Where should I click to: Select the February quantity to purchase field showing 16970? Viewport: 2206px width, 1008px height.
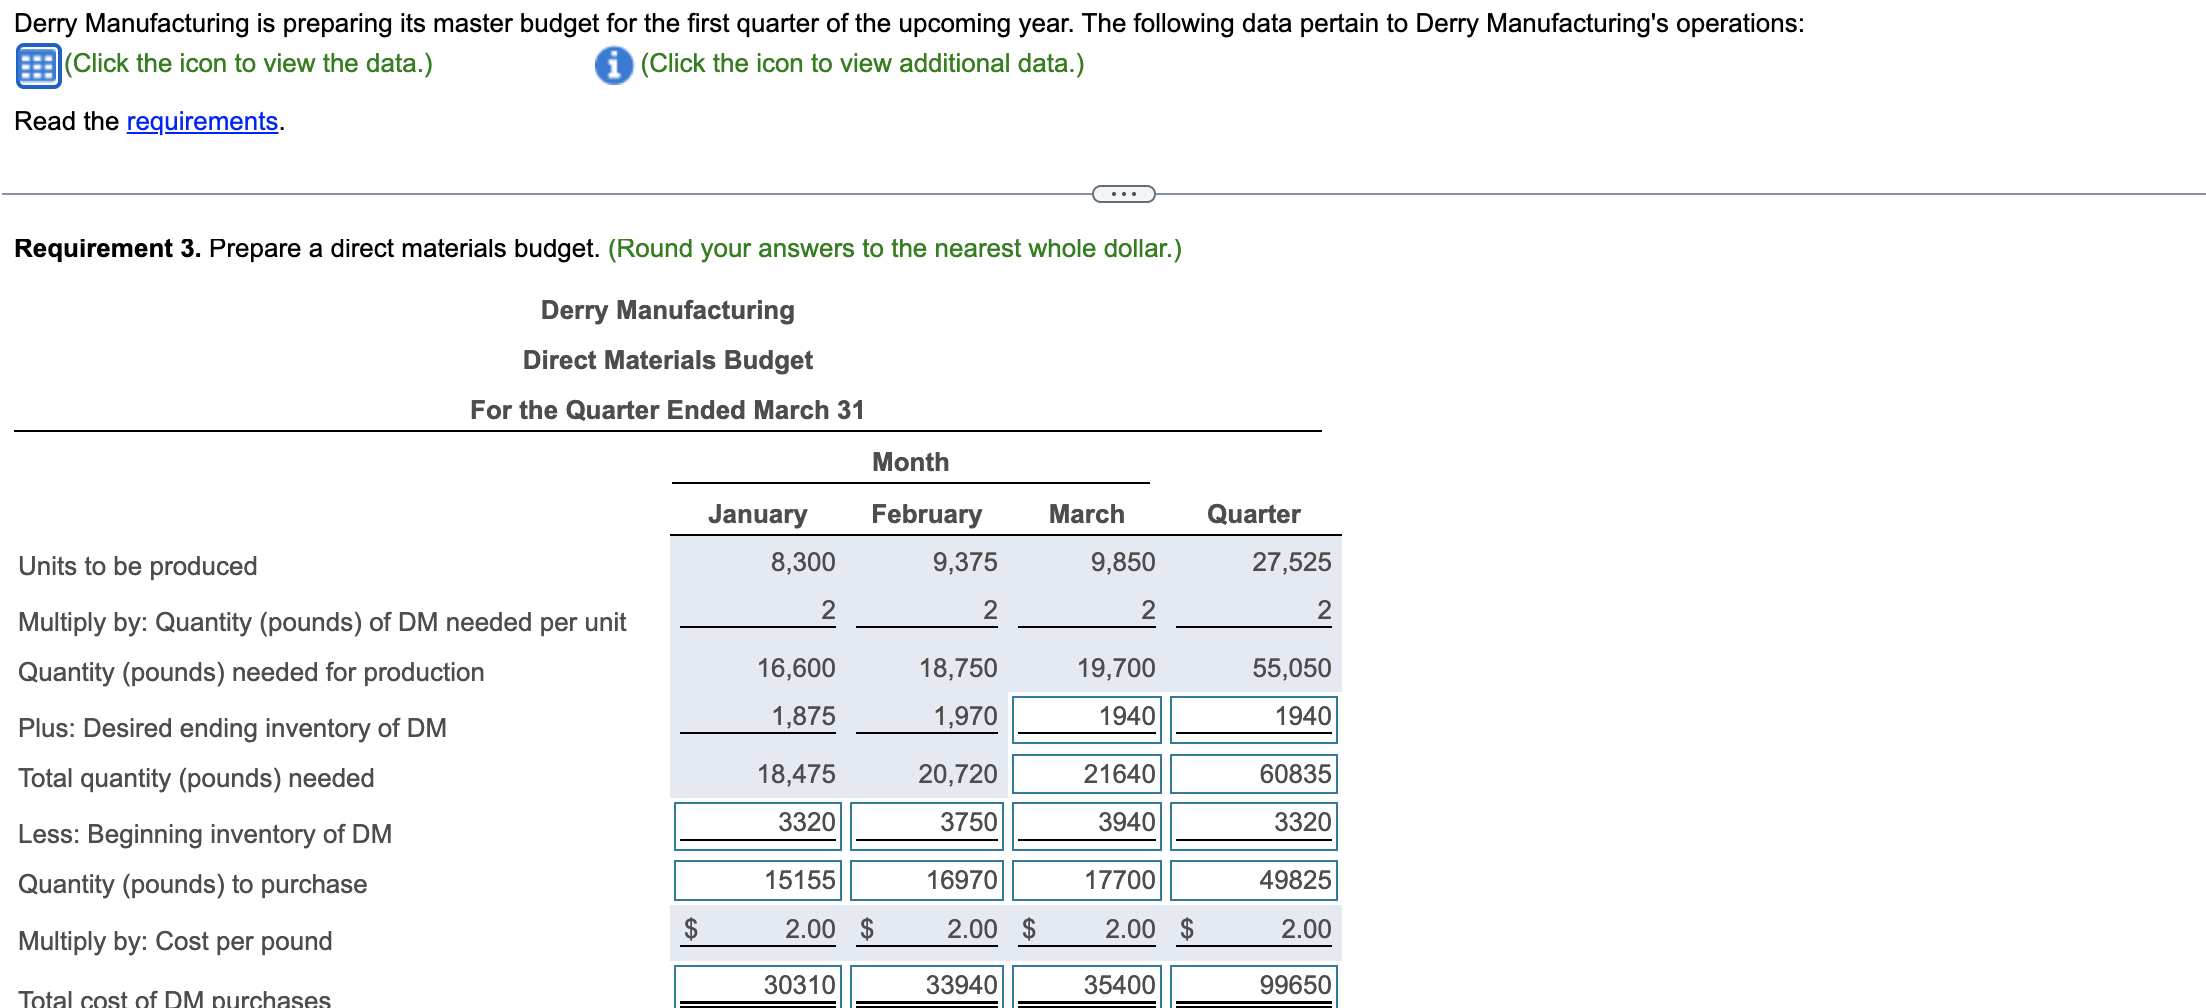coord(925,879)
